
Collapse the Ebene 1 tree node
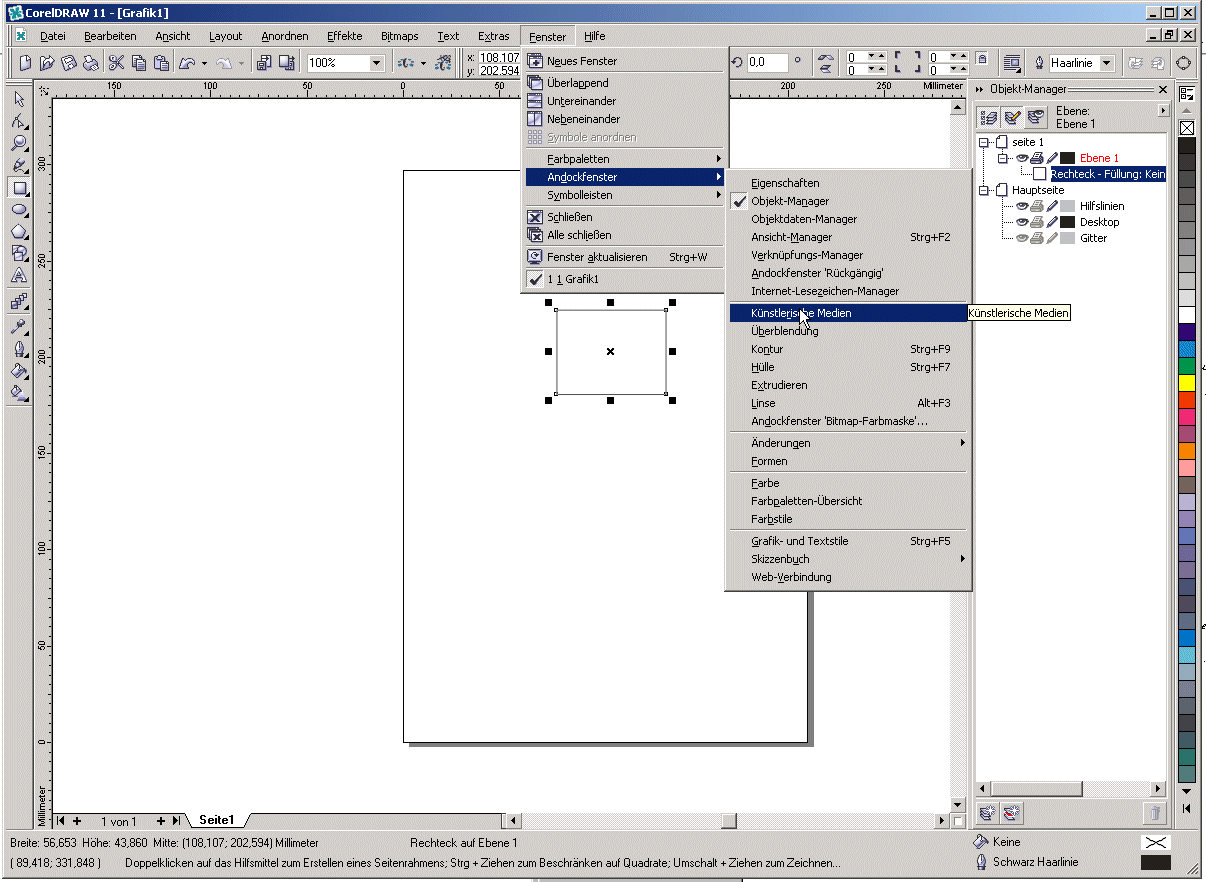pyautogui.click(x=1001, y=158)
